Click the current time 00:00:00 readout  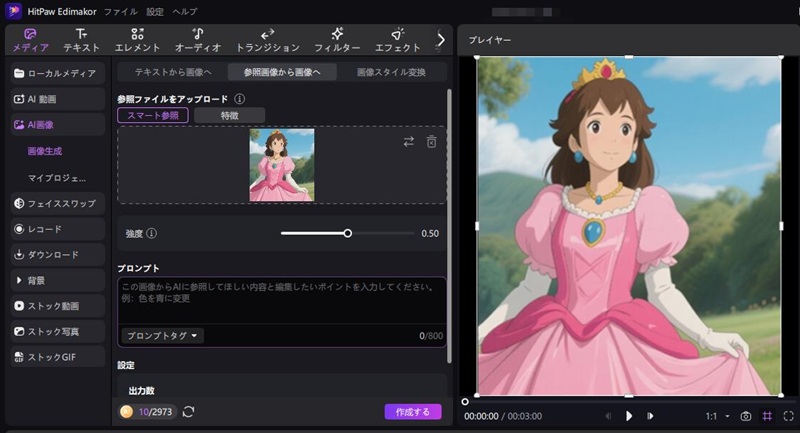[x=481, y=416]
